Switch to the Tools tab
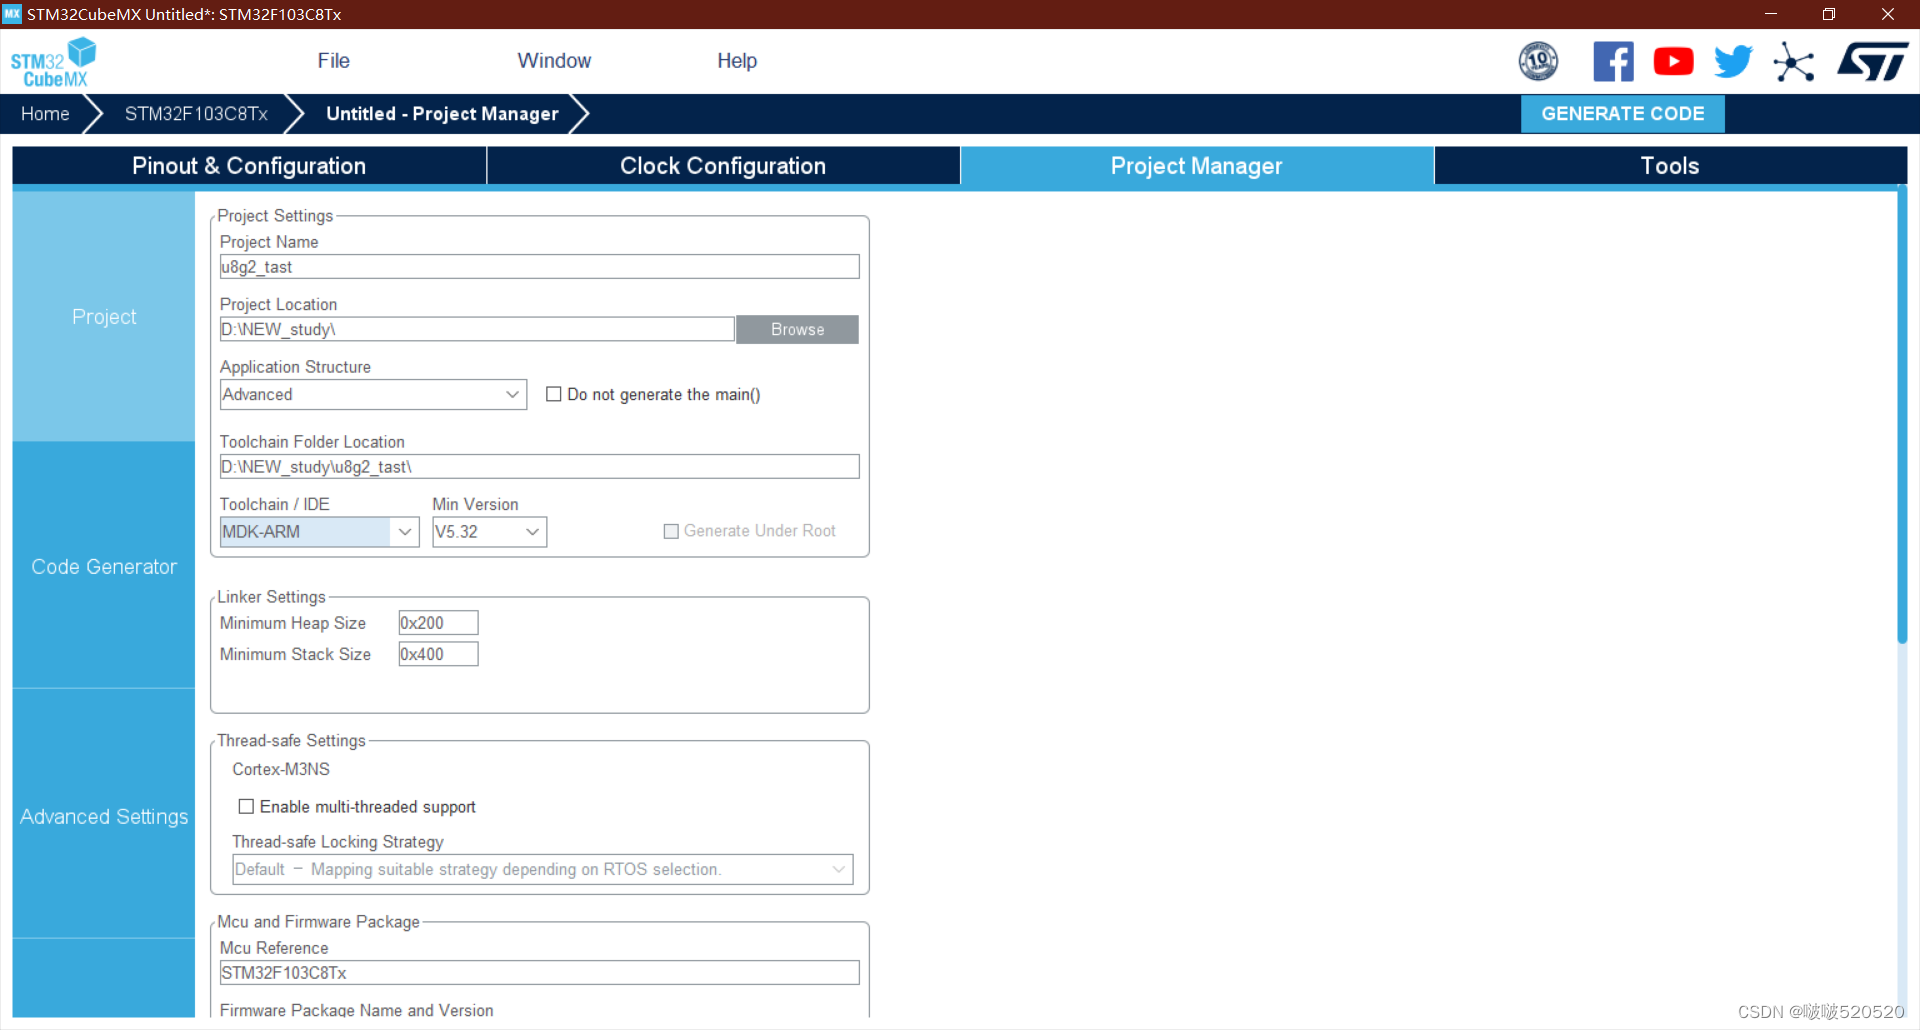Screen dimensions: 1920x1030 click(1670, 166)
